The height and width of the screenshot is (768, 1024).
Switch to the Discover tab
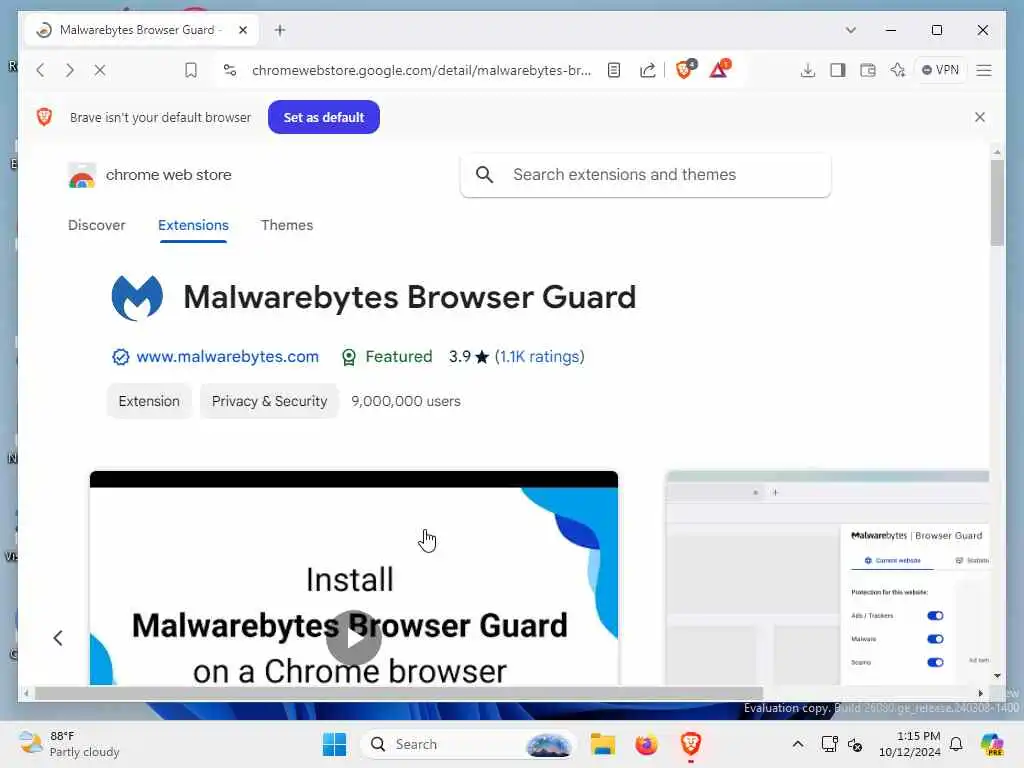click(x=97, y=225)
